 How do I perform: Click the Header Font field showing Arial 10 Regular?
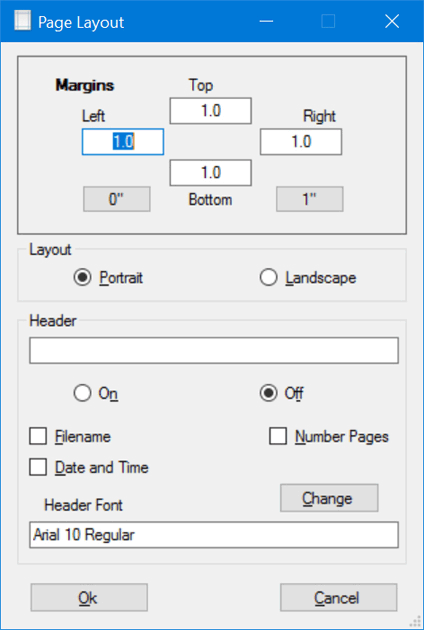214,535
